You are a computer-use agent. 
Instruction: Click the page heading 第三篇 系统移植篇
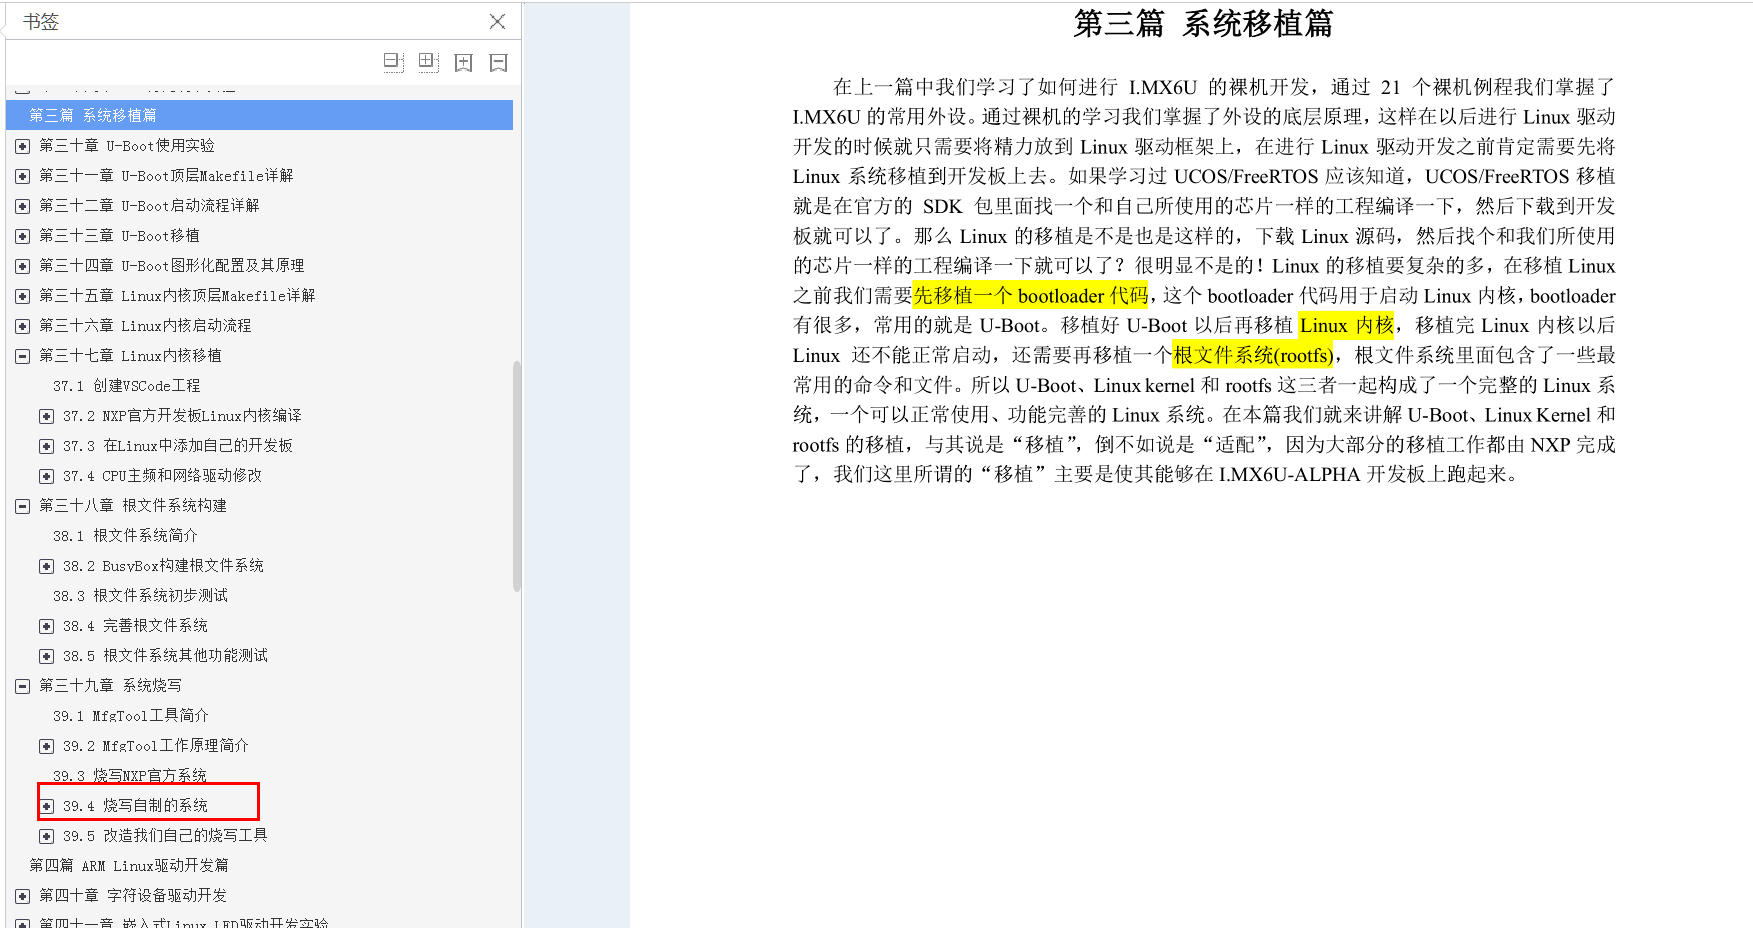pos(1203,22)
